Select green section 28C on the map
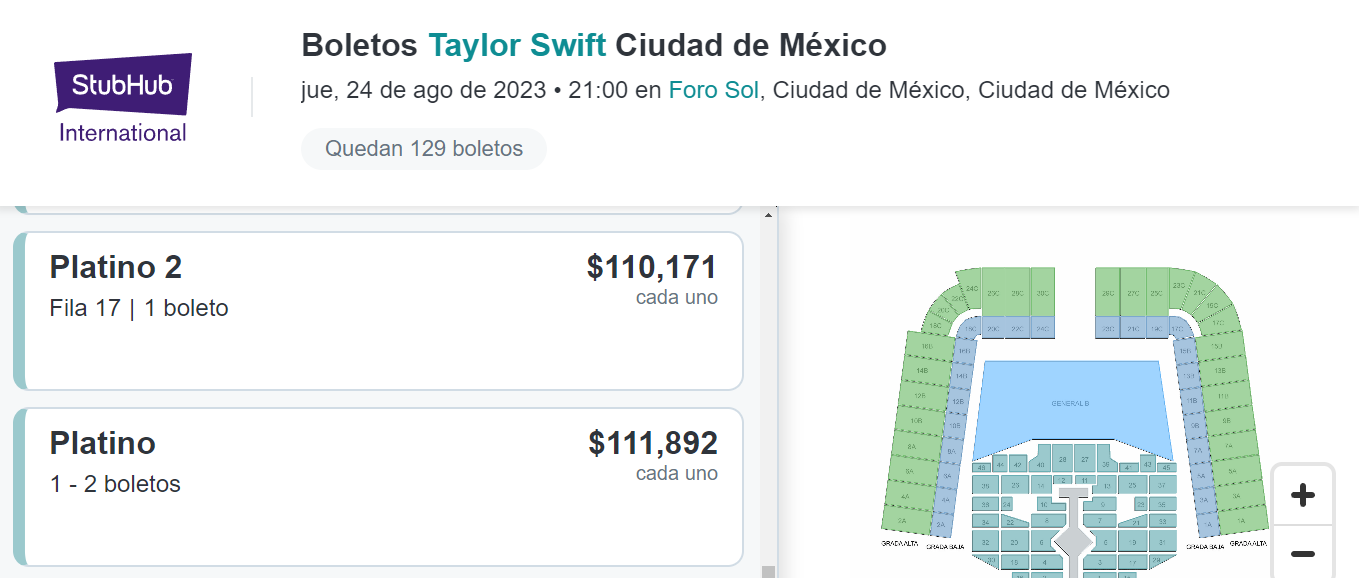The height and width of the screenshot is (578, 1359). coord(1018,293)
